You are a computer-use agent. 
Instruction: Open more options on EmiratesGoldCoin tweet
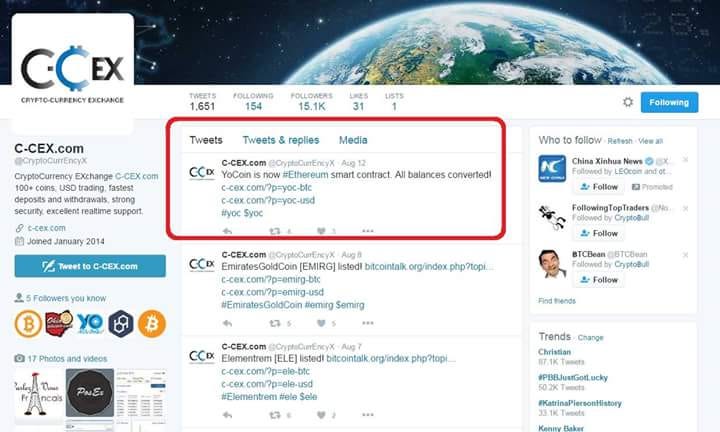[368, 323]
